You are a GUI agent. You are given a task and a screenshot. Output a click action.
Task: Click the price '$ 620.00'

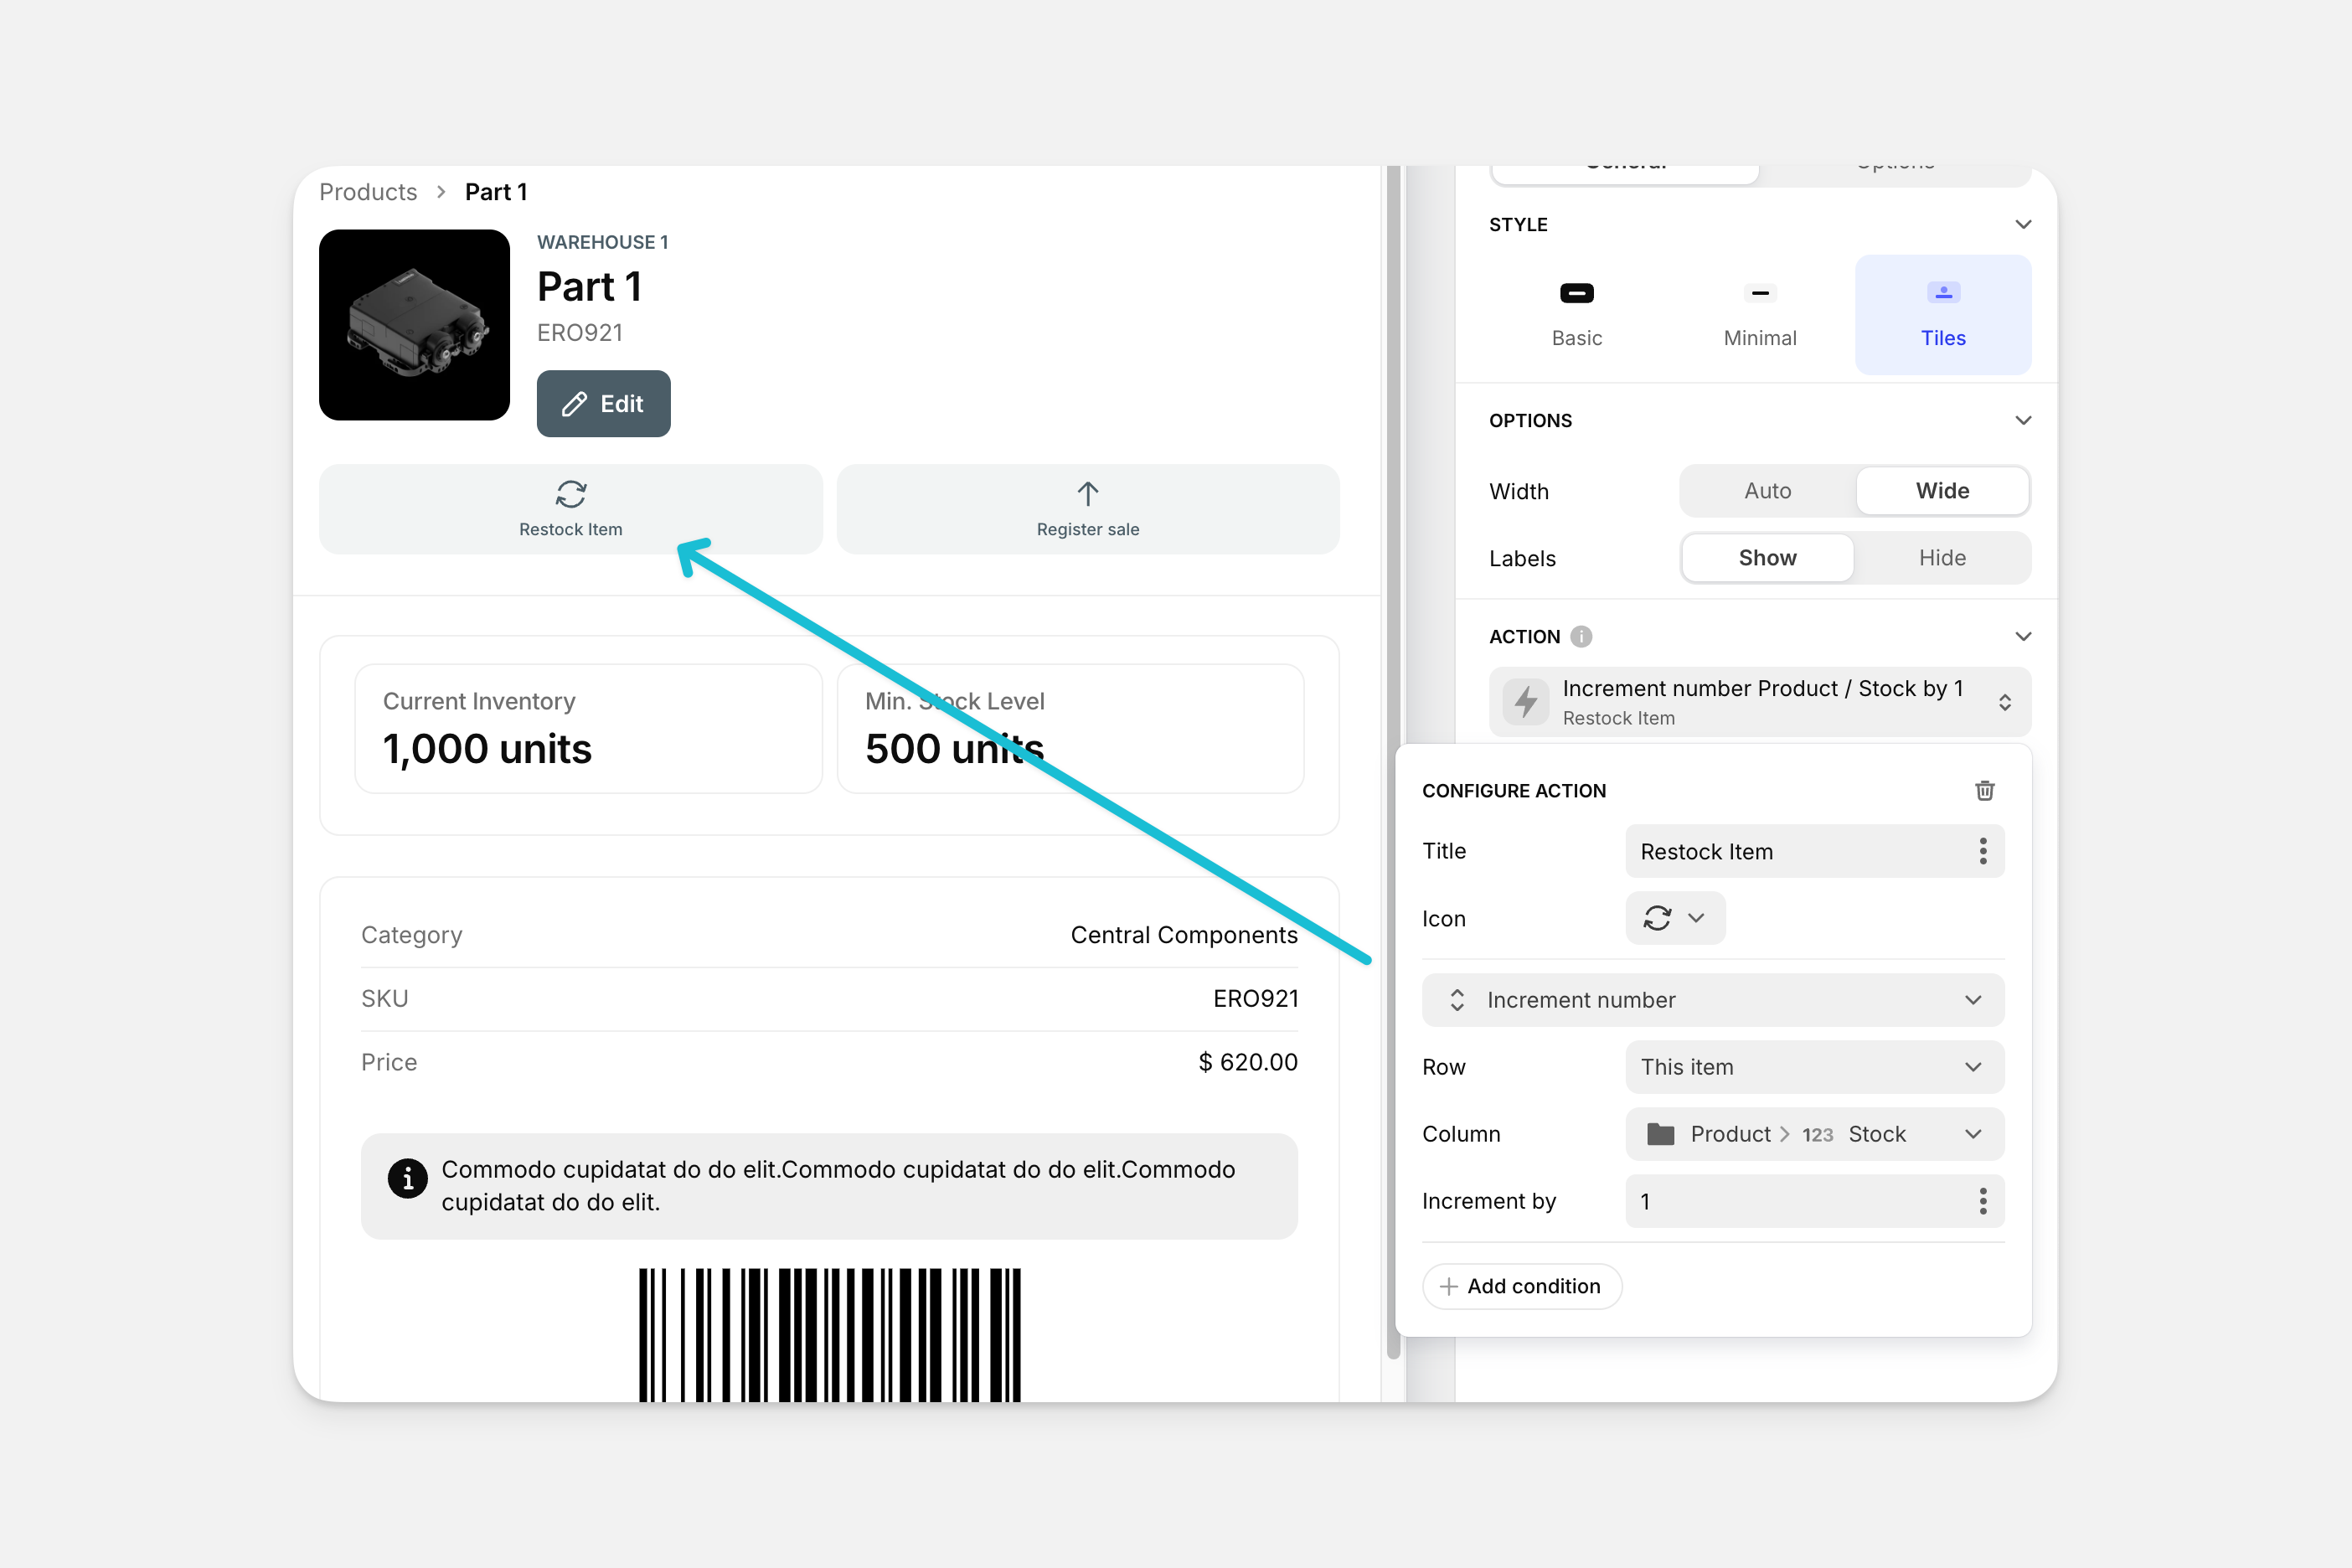tap(1248, 1062)
